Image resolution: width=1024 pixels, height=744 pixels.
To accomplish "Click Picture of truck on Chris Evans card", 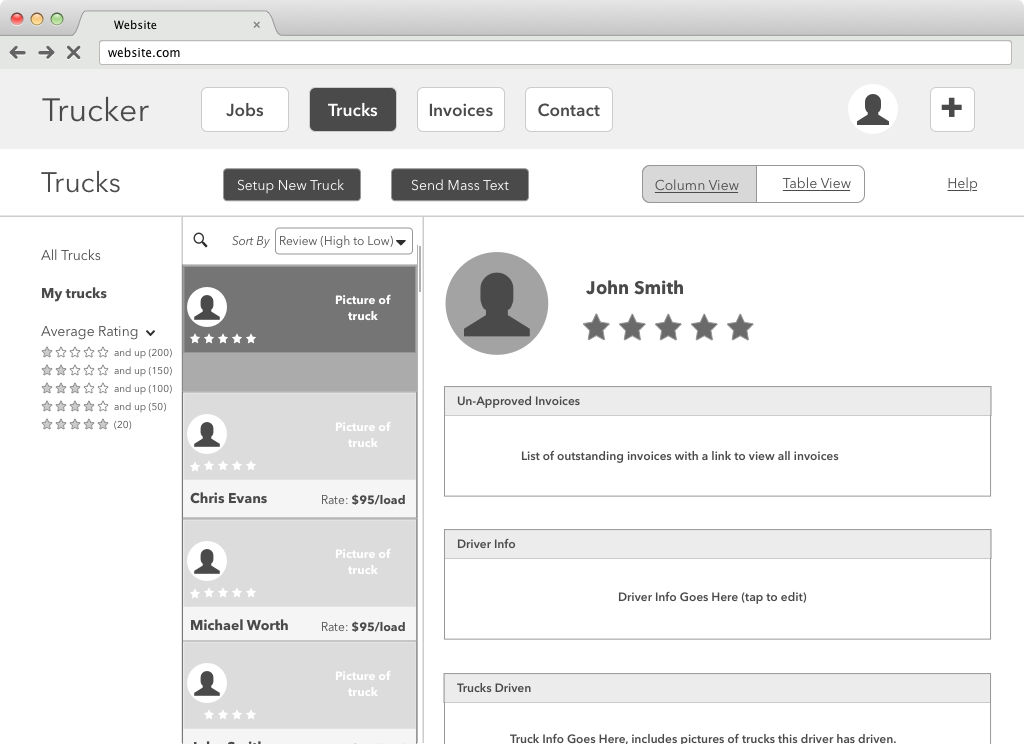I will [362, 434].
